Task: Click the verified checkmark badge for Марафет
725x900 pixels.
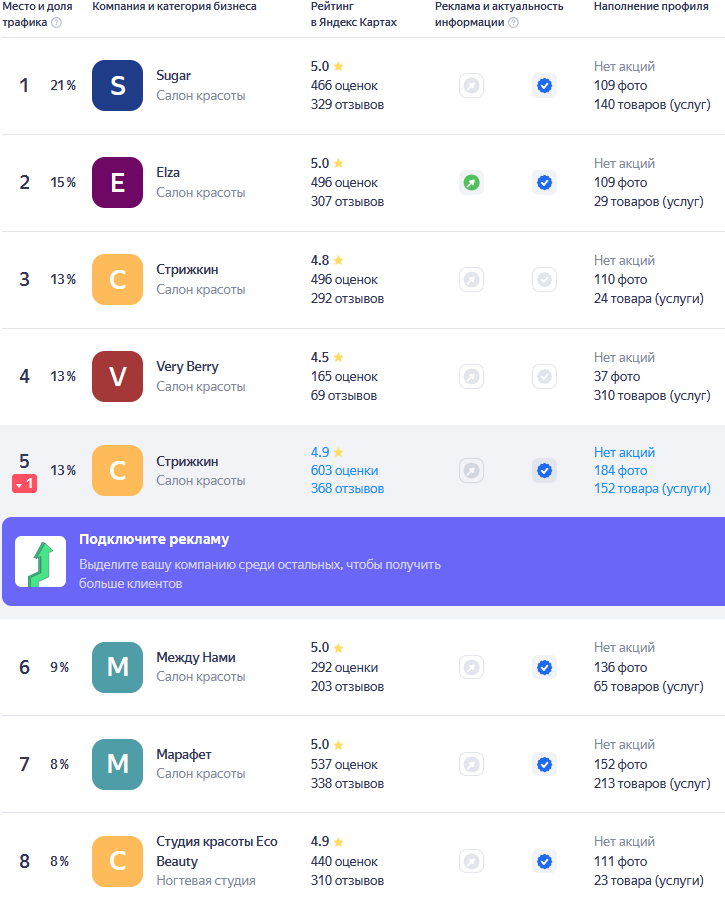Action: 544,765
